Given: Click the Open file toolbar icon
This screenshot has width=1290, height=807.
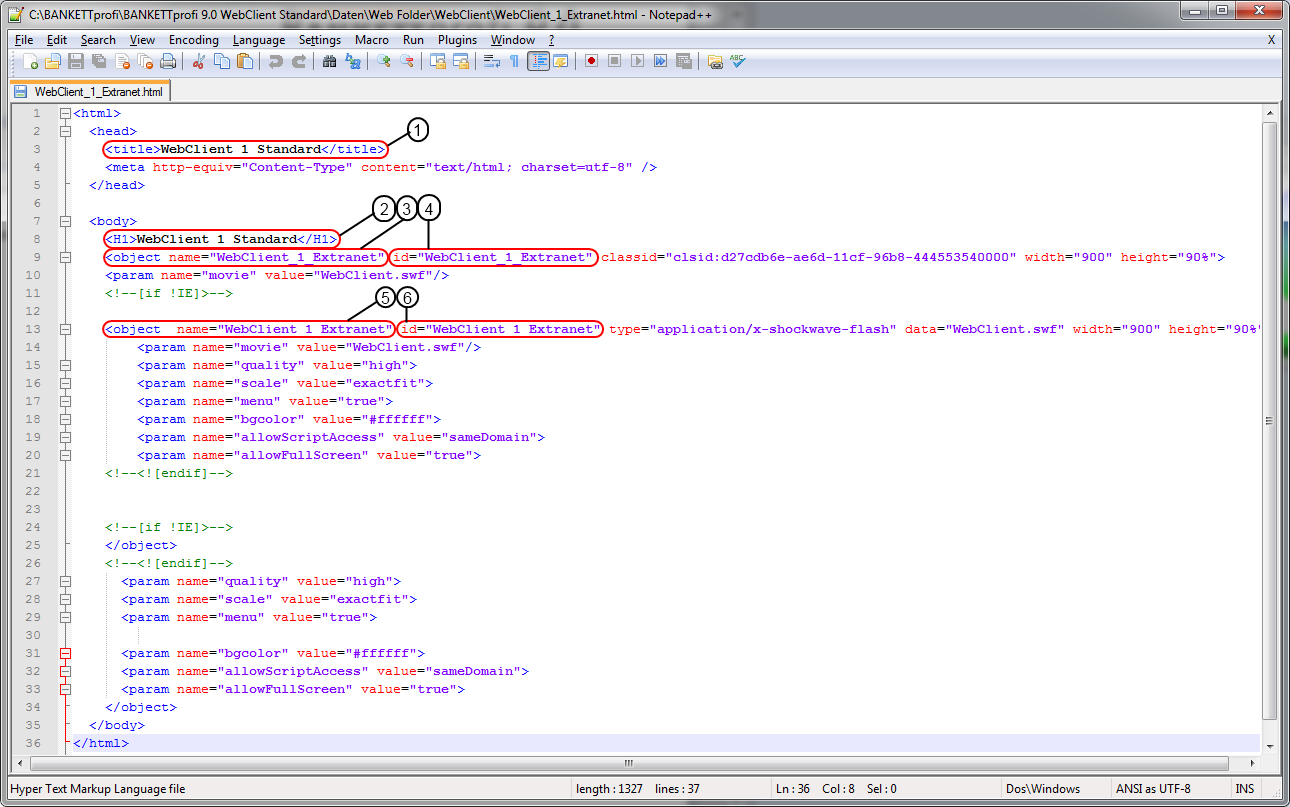Looking at the screenshot, I should click(53, 62).
